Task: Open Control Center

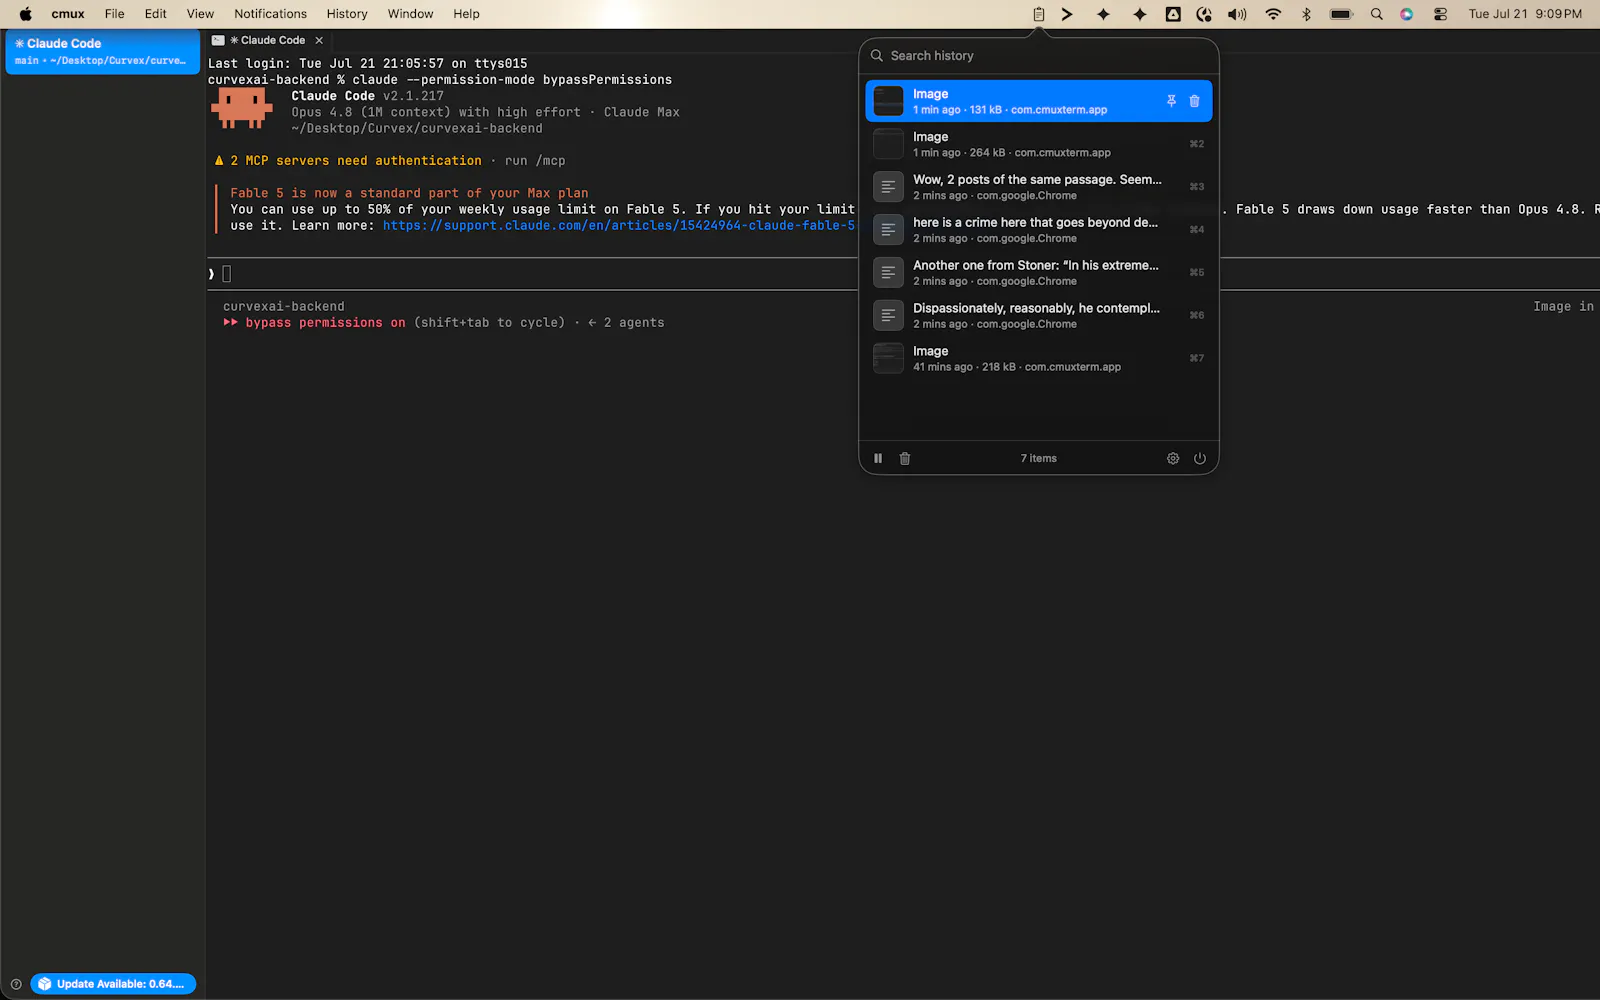Action: [1440, 14]
